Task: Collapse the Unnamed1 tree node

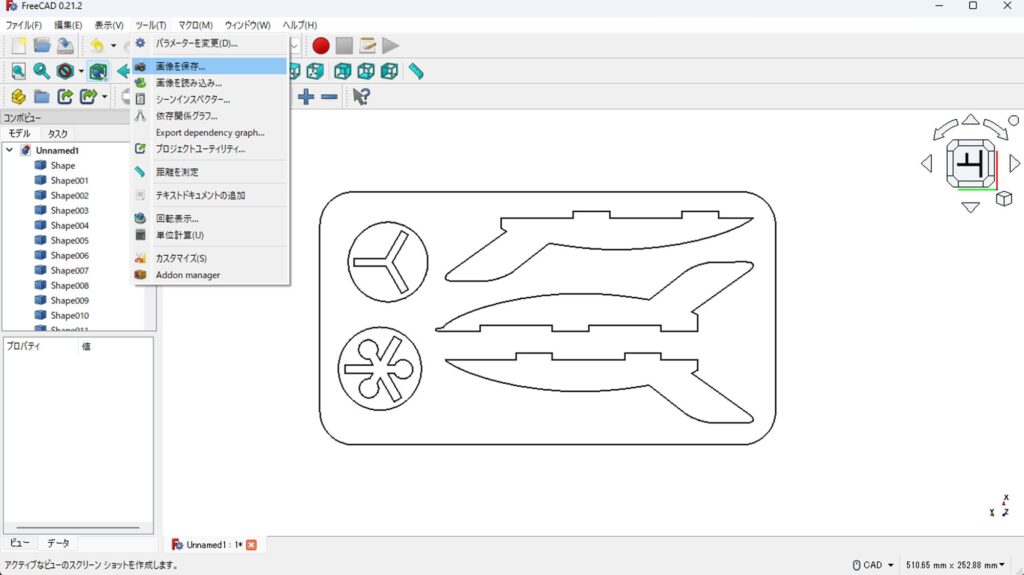Action: point(10,150)
